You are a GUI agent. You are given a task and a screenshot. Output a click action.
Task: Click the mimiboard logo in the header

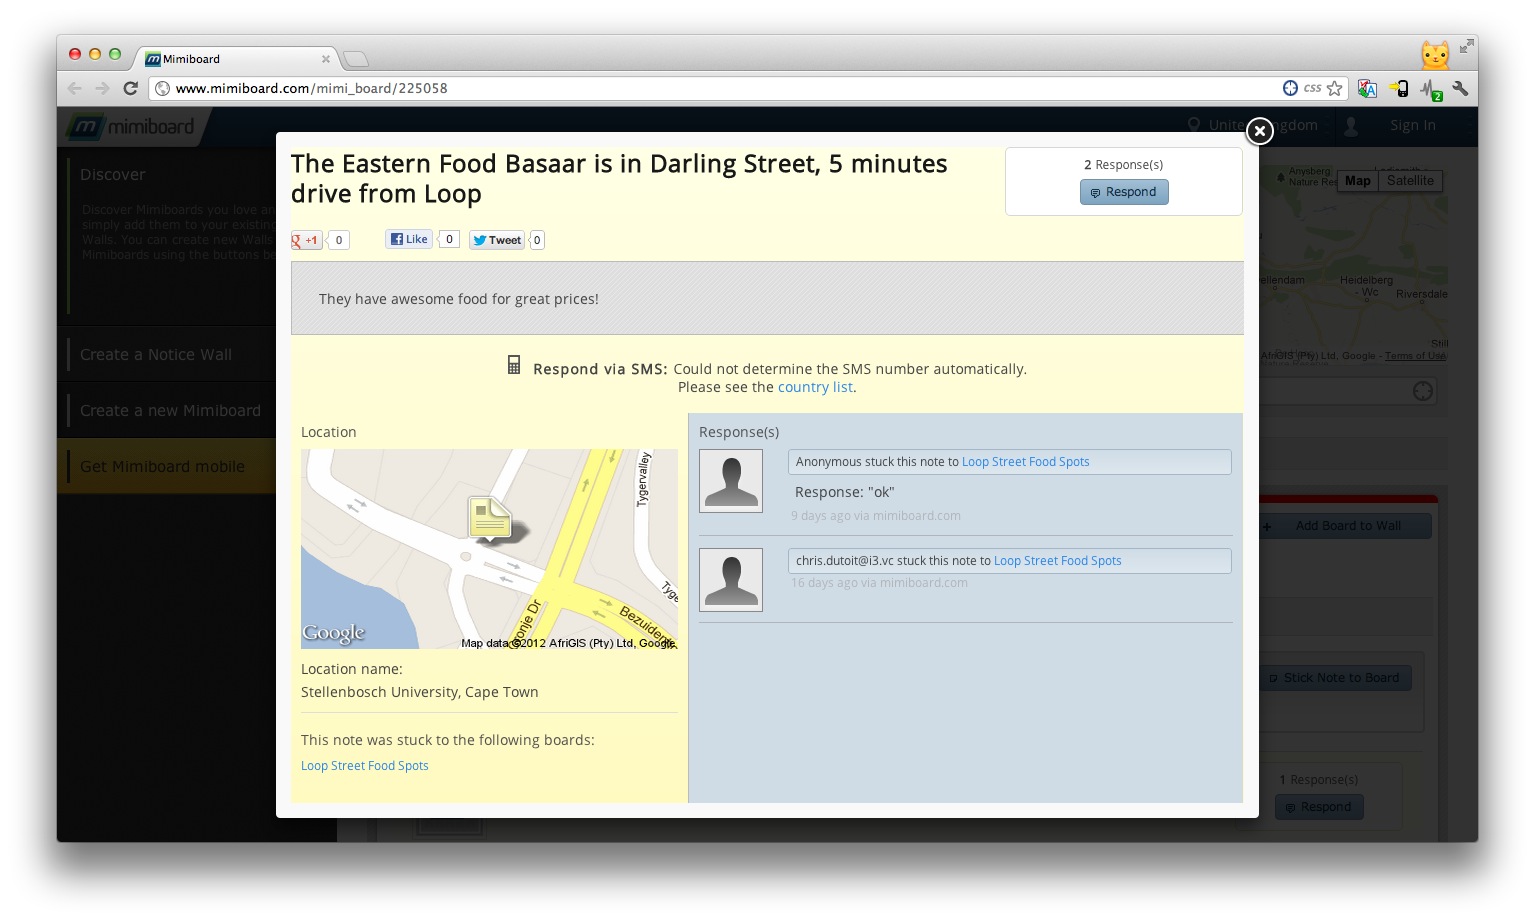click(132, 127)
